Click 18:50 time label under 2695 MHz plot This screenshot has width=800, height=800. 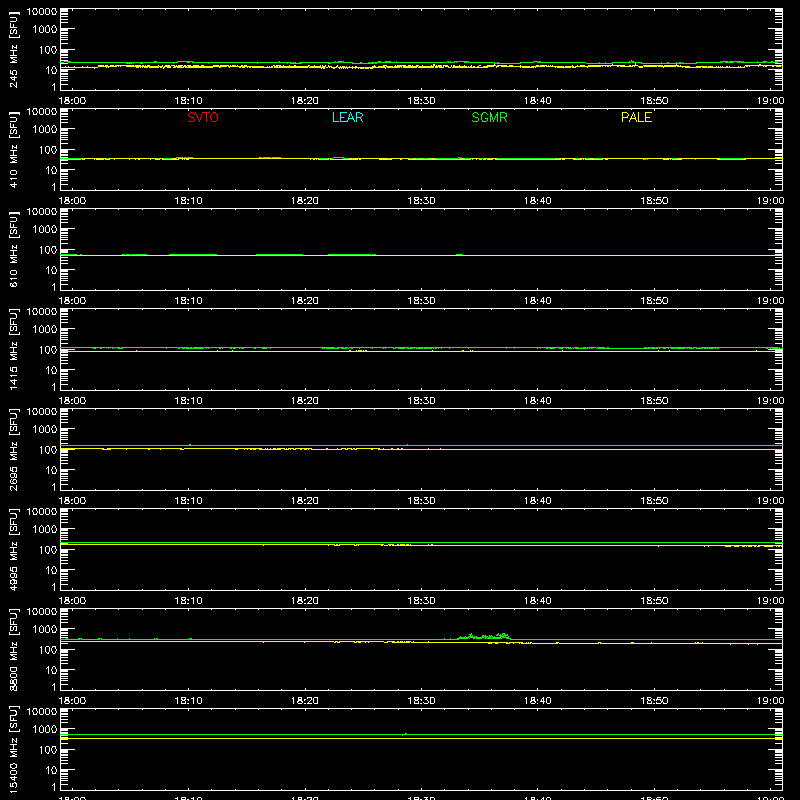(x=654, y=501)
